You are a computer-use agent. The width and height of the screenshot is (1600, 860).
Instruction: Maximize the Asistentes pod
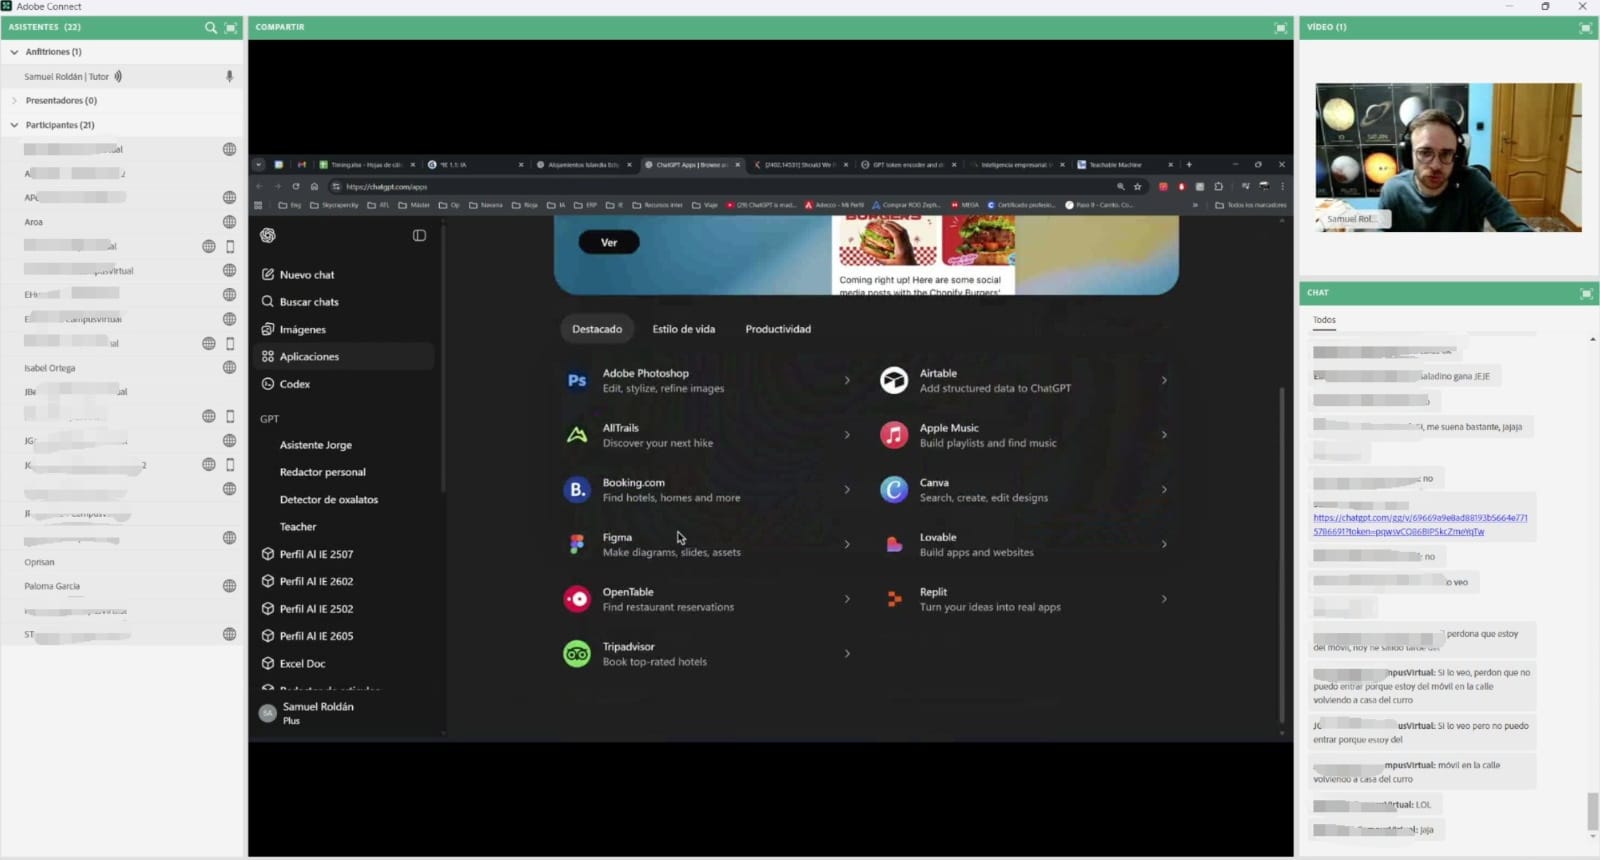[231, 28]
